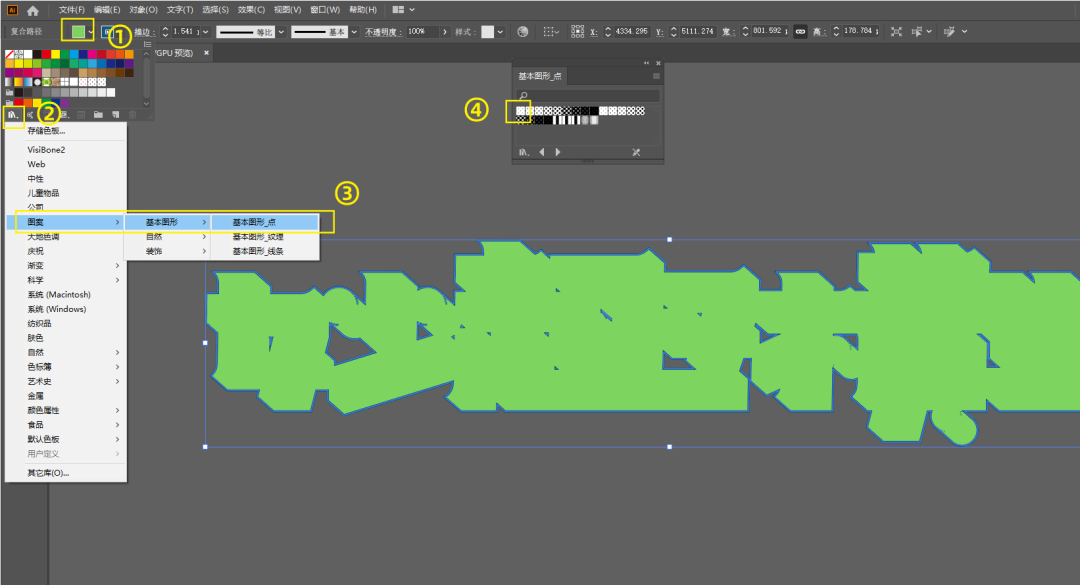Click the style preview swatch
The width and height of the screenshot is (1080, 585).
pos(488,32)
